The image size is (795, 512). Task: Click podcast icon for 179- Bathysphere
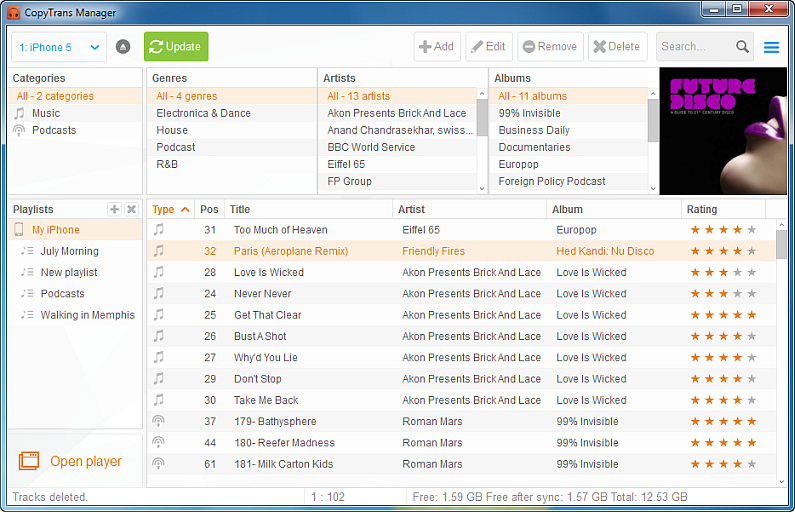coord(159,421)
